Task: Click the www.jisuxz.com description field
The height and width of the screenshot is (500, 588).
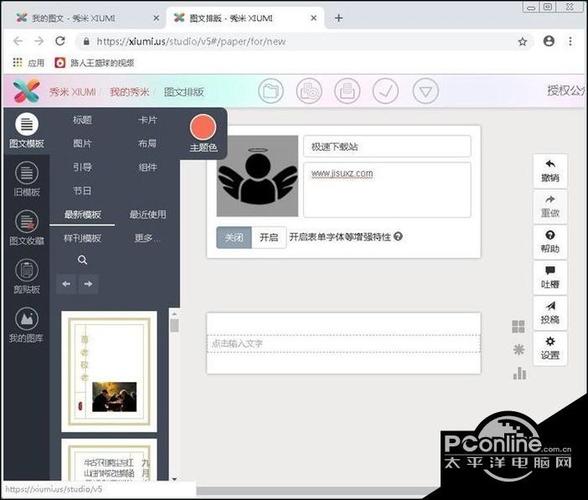Action: coord(387,190)
